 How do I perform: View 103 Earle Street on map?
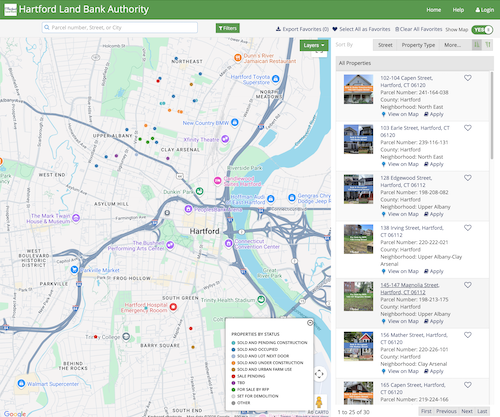pos(400,164)
